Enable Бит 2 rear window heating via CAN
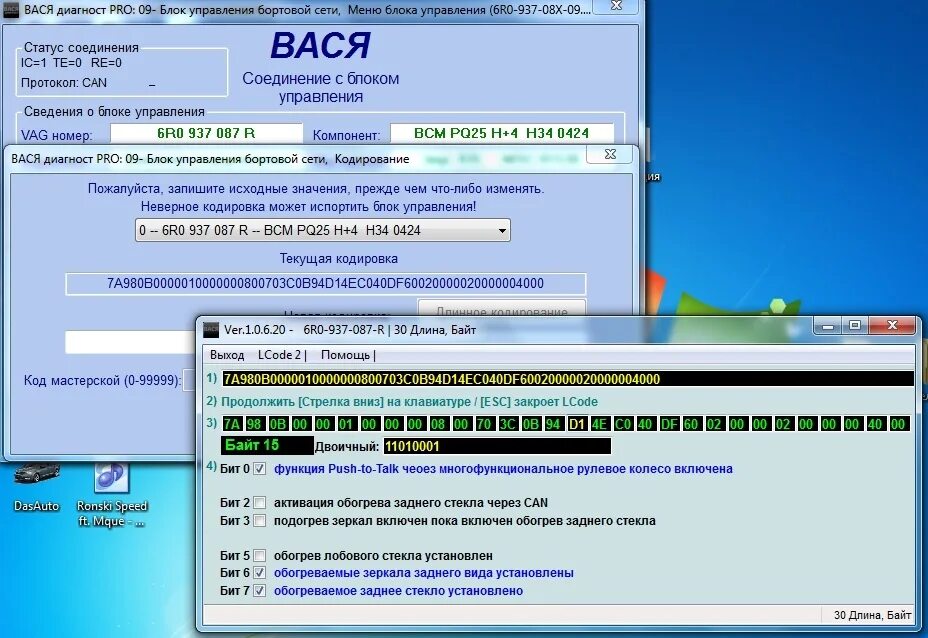The height and width of the screenshot is (638, 928). pos(259,503)
